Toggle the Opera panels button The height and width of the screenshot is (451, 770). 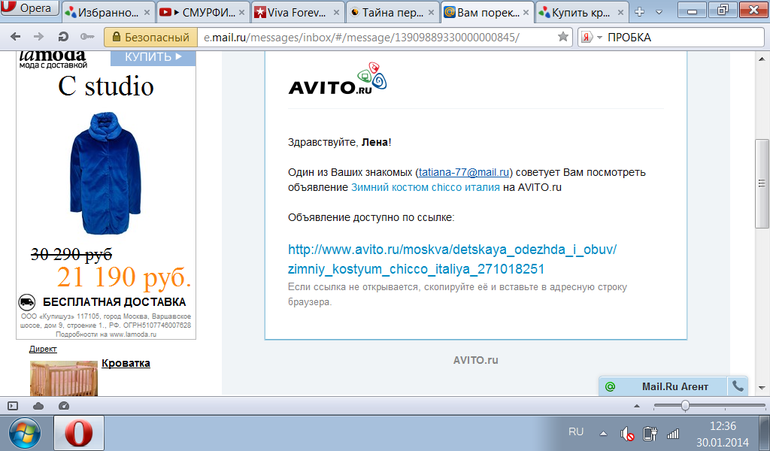click(13, 406)
